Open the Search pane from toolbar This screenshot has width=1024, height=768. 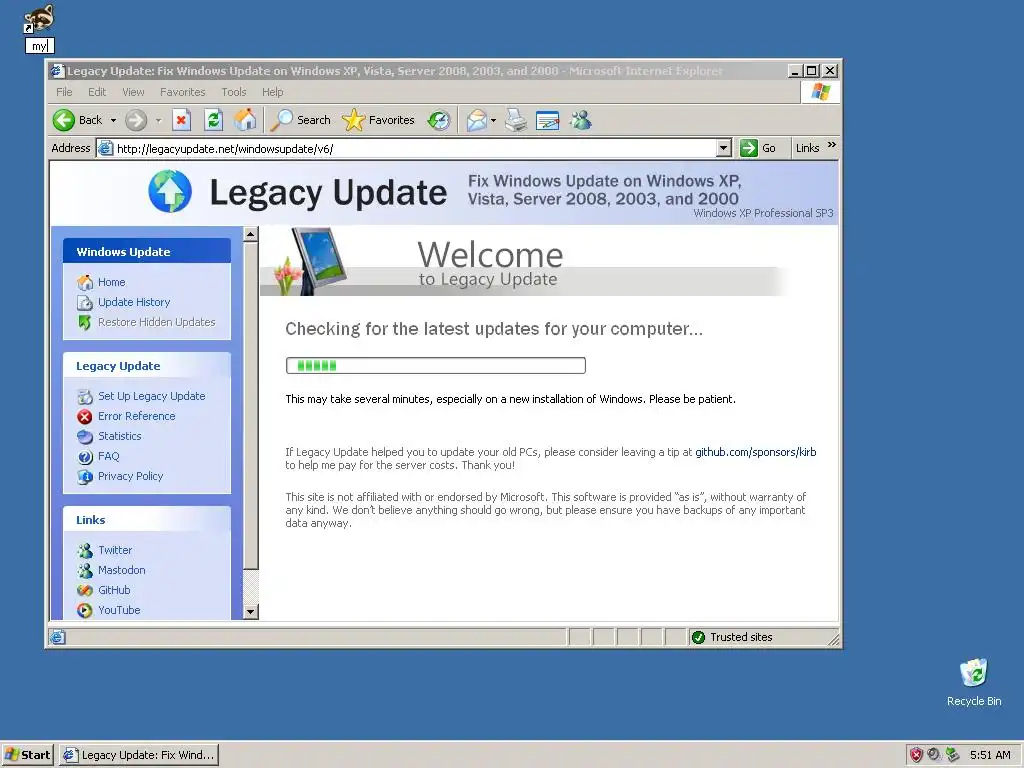[300, 120]
